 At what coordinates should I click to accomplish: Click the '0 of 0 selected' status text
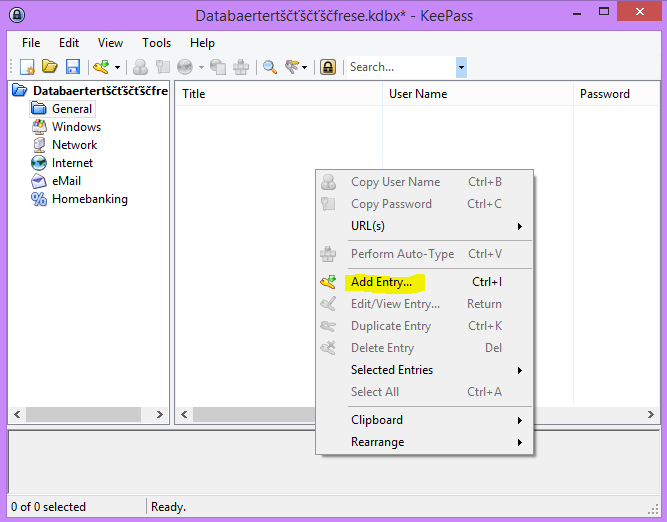point(48,507)
